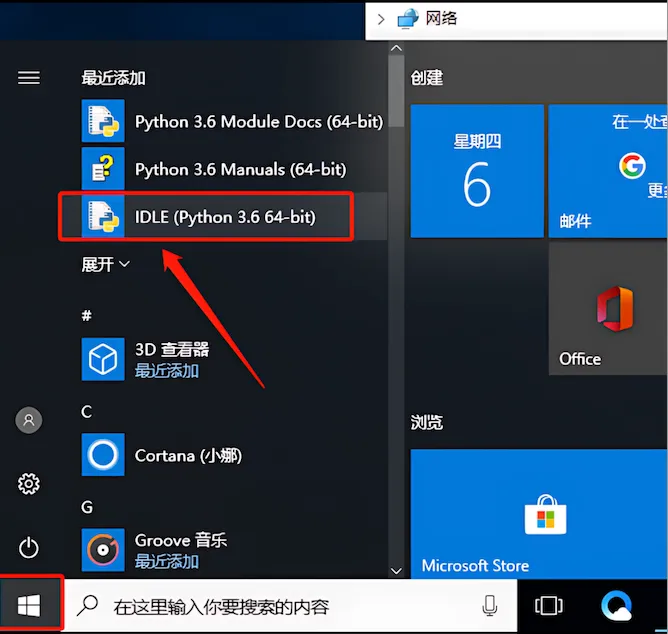668x634 pixels.
Task: Click the 网络 network icon in address bar
Action: coord(408,19)
